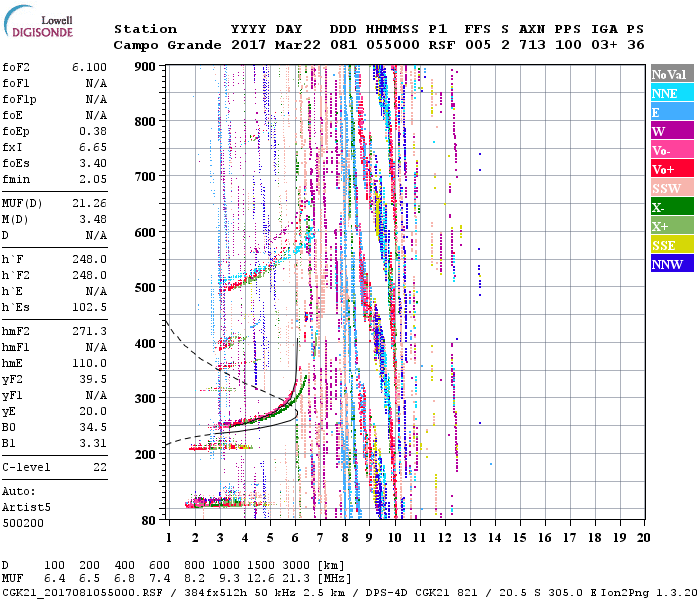700x600 pixels.
Task: Click the 500 km height axis label
Action: [x=145, y=287]
